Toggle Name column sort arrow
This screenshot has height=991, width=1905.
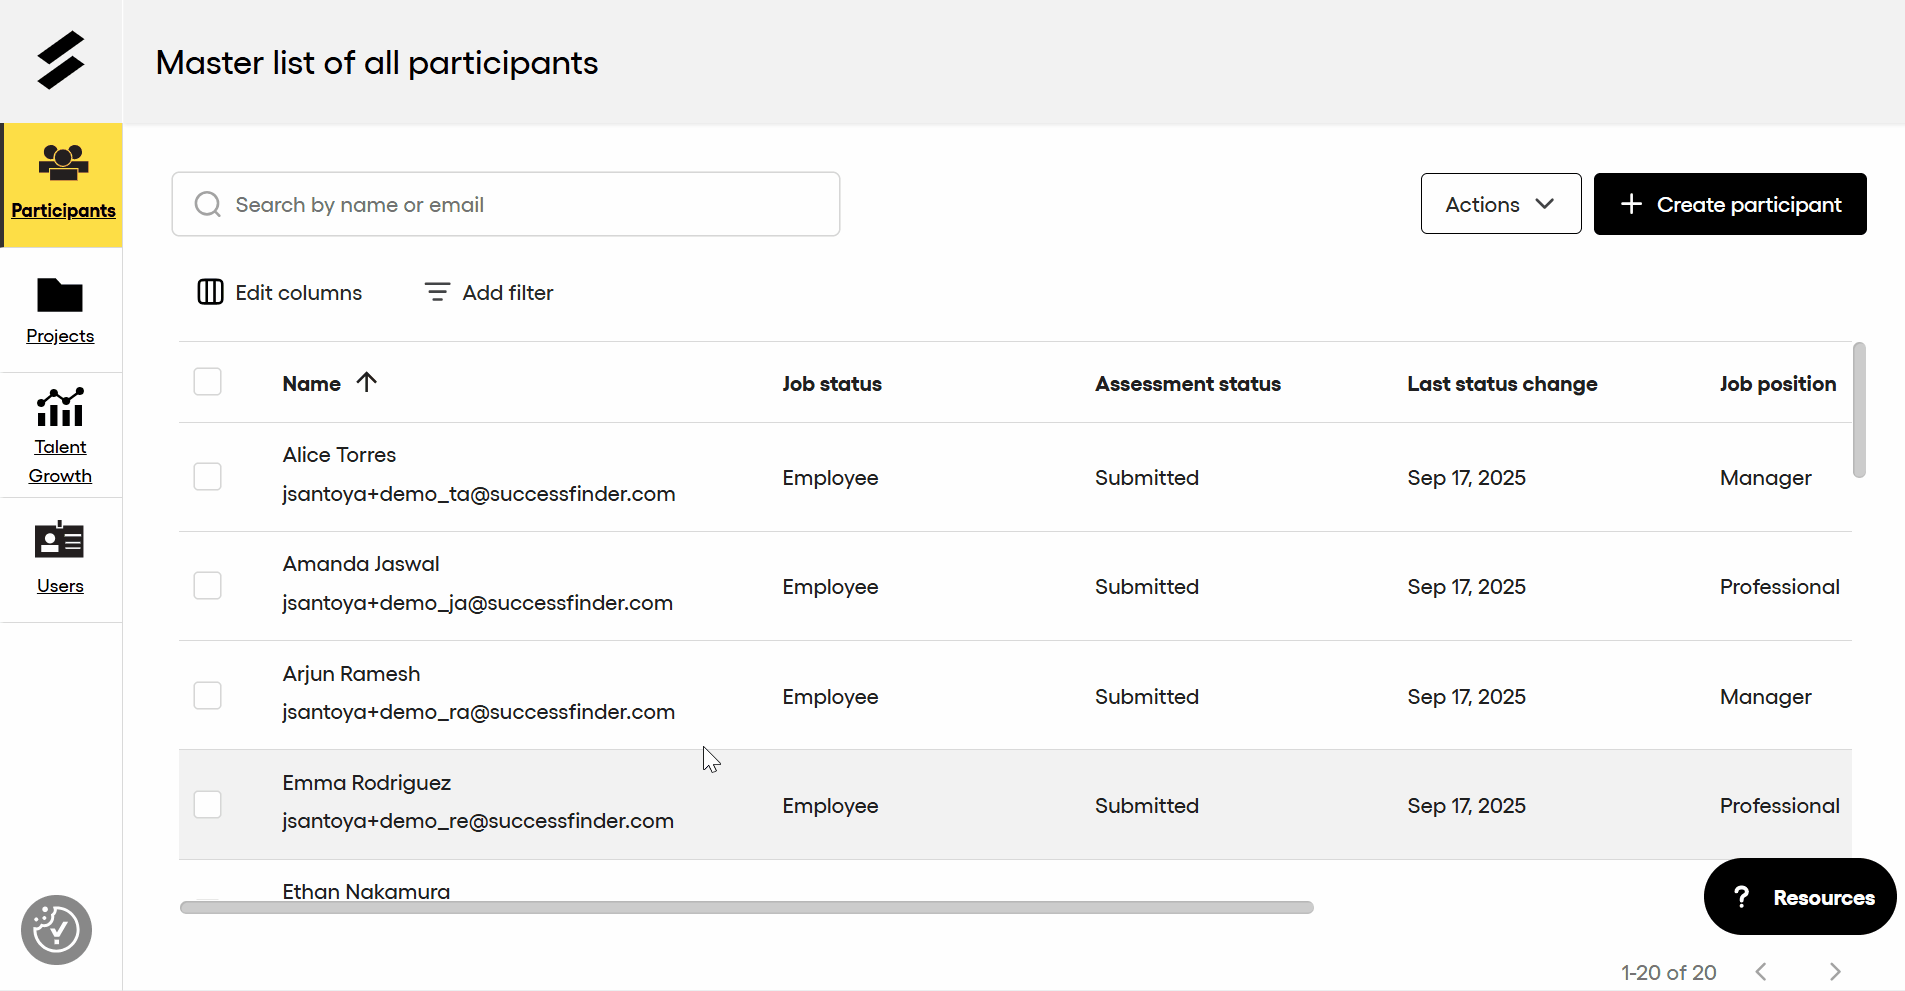pyautogui.click(x=367, y=382)
